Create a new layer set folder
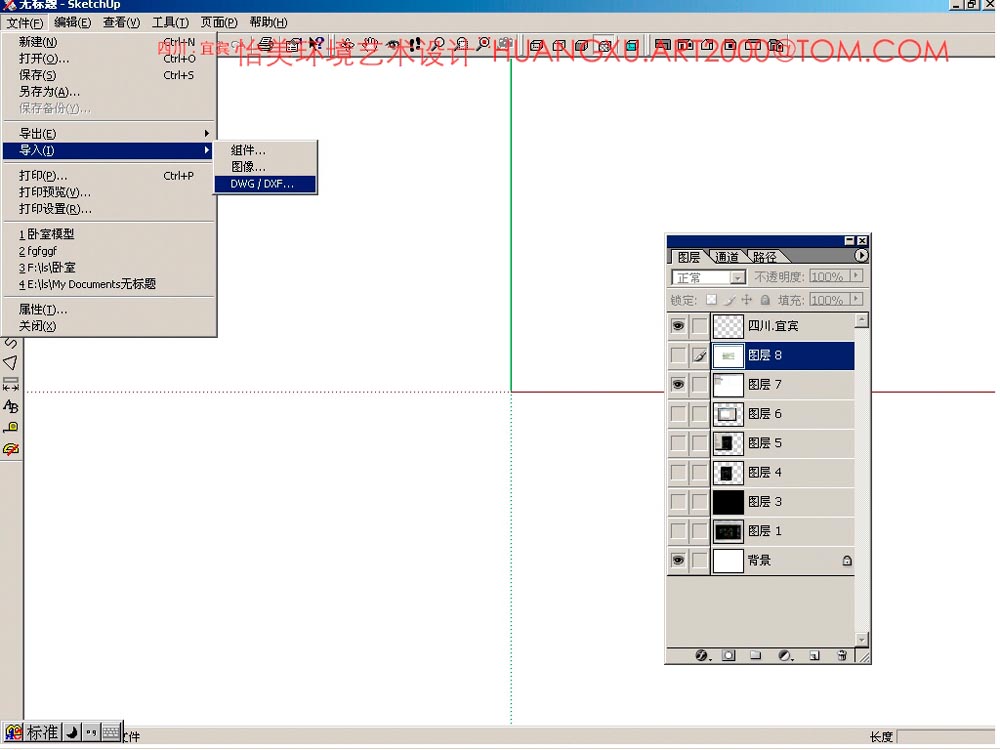This screenshot has width=1000, height=750. 756,656
